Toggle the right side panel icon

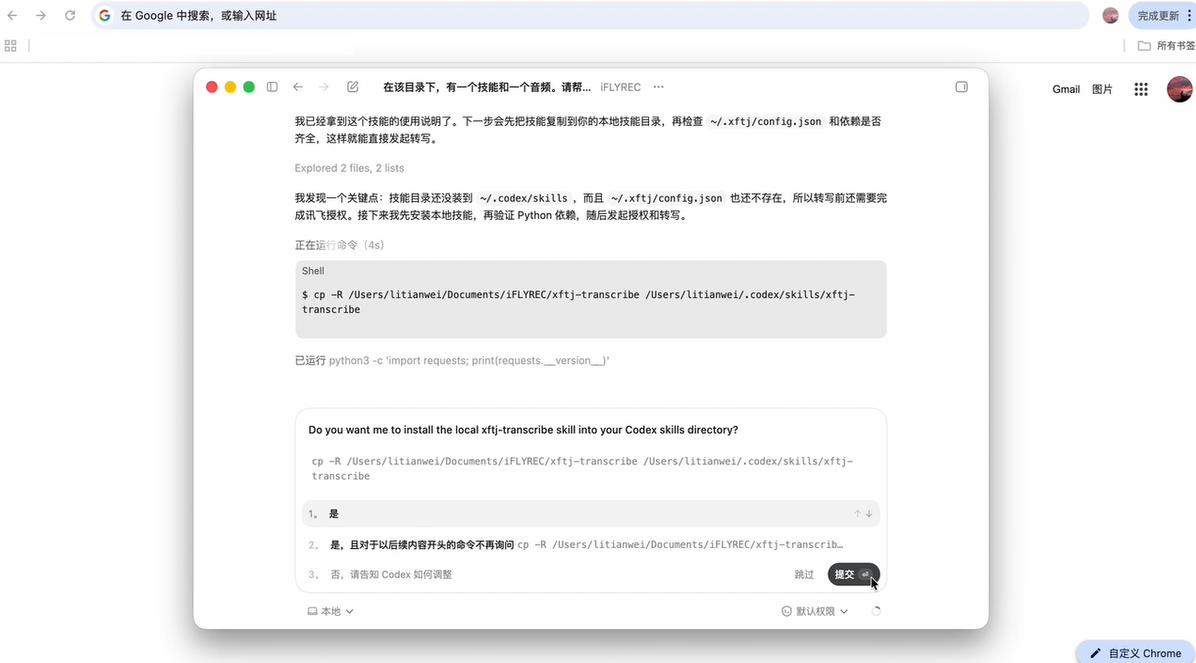(961, 87)
